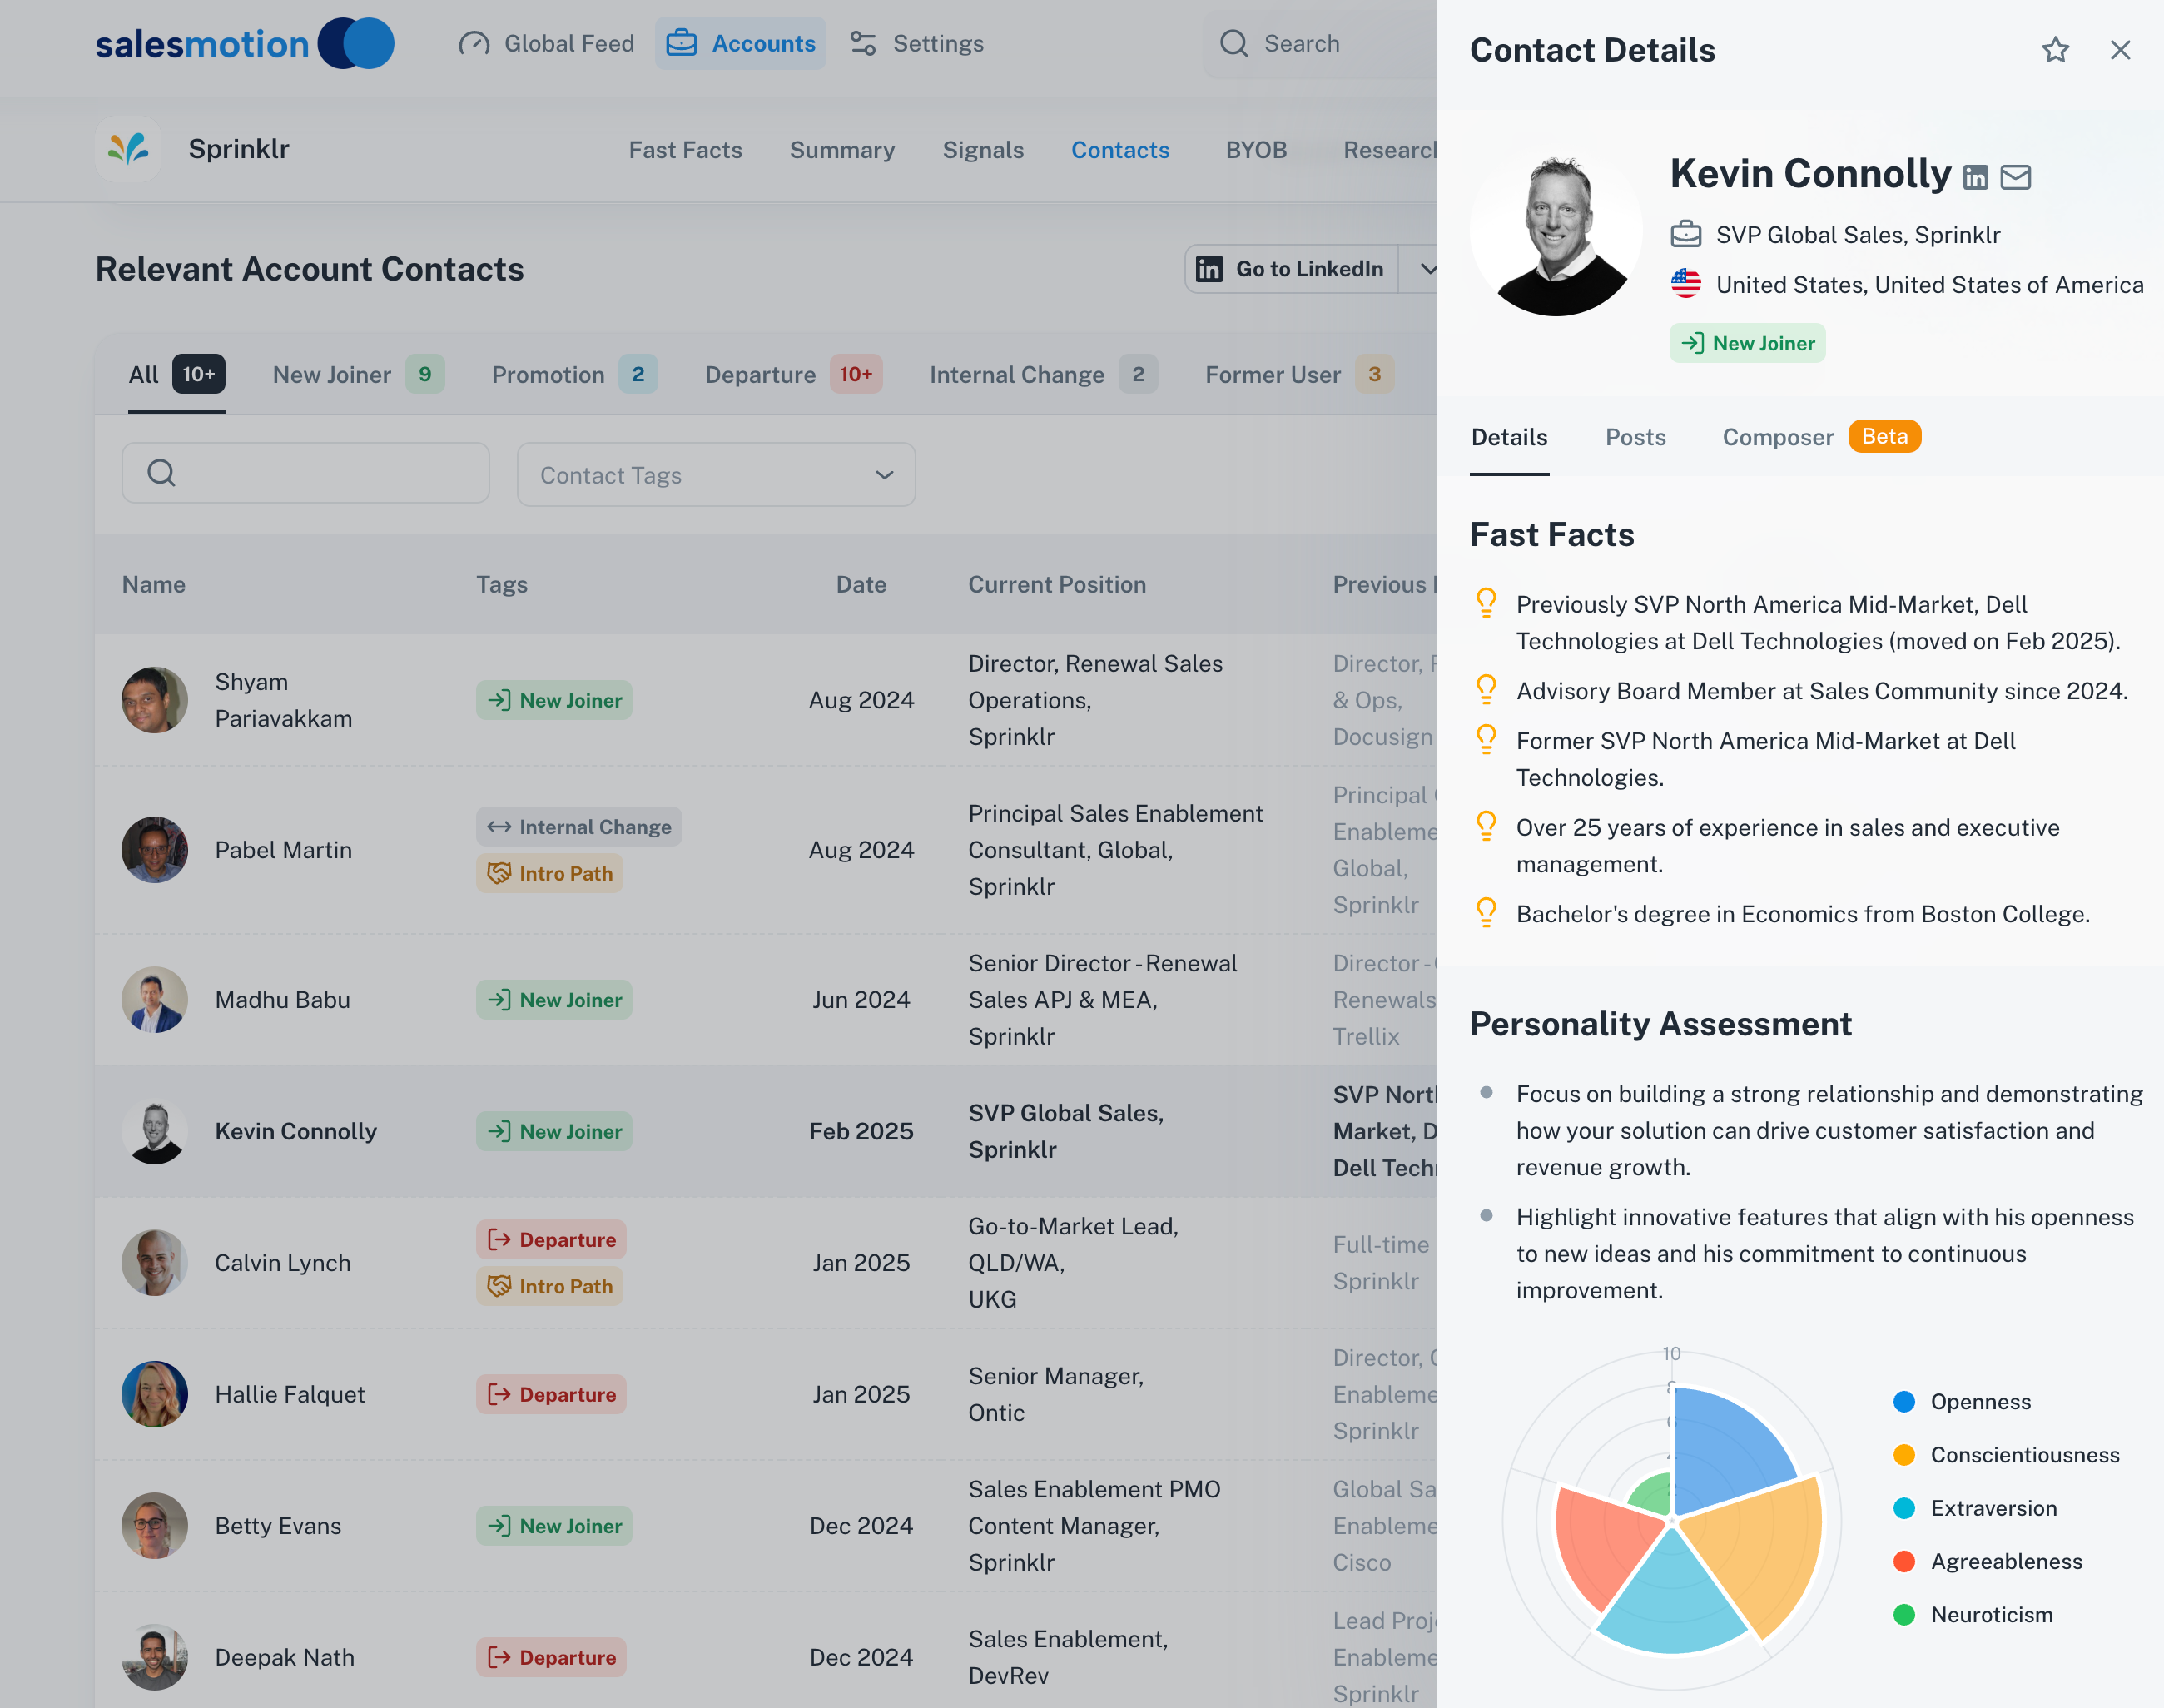Image resolution: width=2164 pixels, height=1708 pixels.
Task: Toggle Neuroticism legend color dot
Action: coord(1904,1615)
